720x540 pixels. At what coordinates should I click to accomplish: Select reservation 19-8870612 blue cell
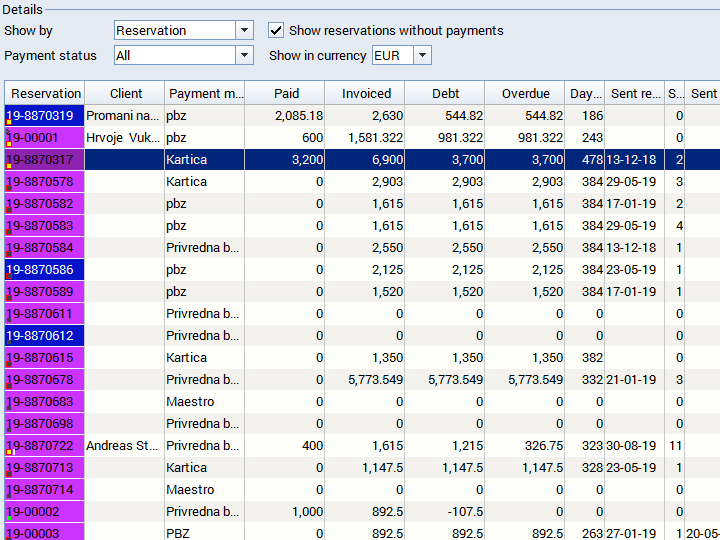coord(46,336)
